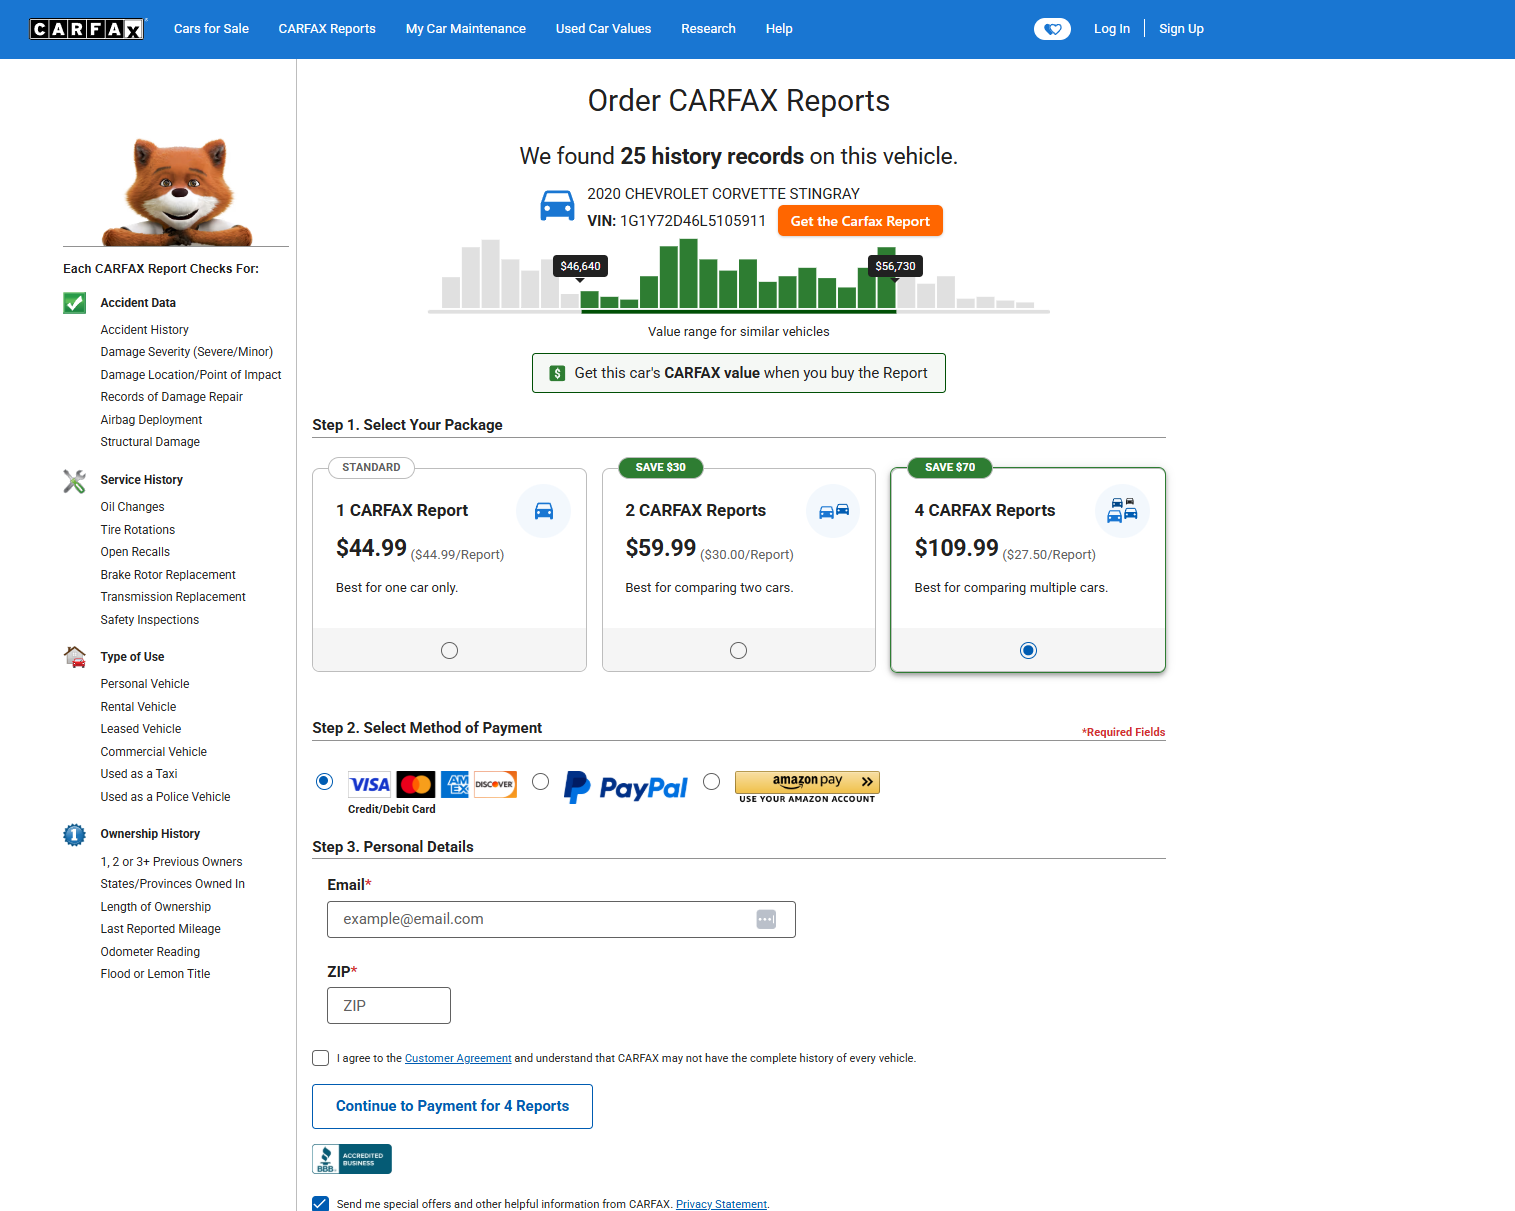Click the Log In link
The image size is (1515, 1211).
(x=1112, y=29)
